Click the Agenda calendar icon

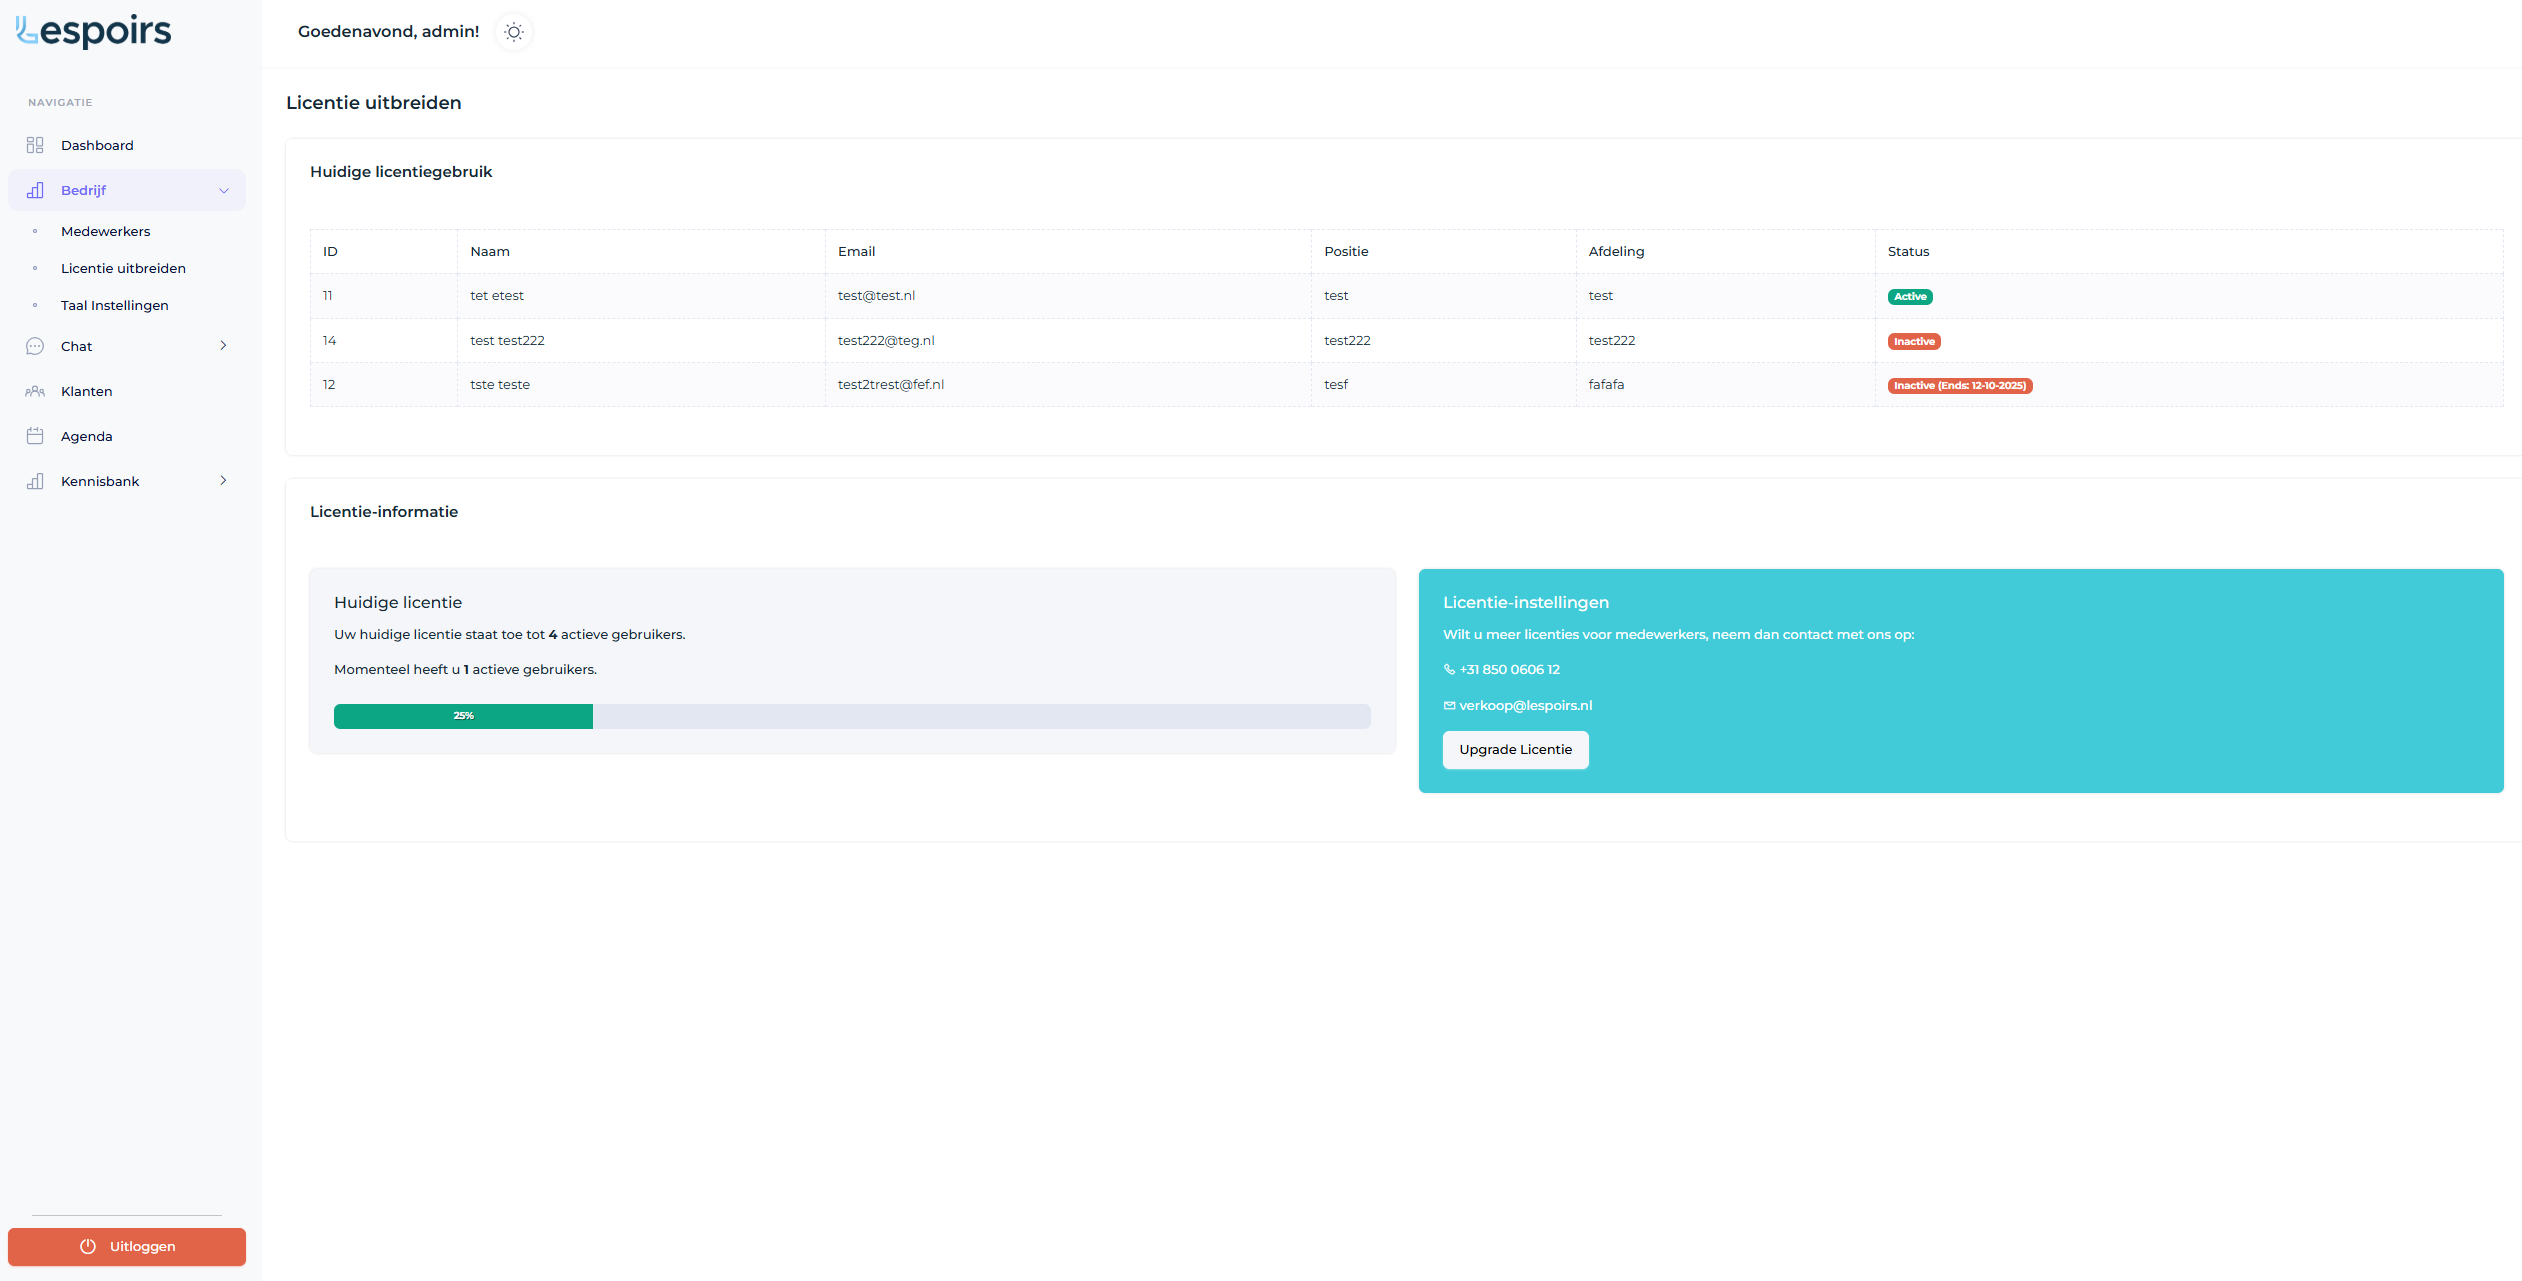point(35,436)
